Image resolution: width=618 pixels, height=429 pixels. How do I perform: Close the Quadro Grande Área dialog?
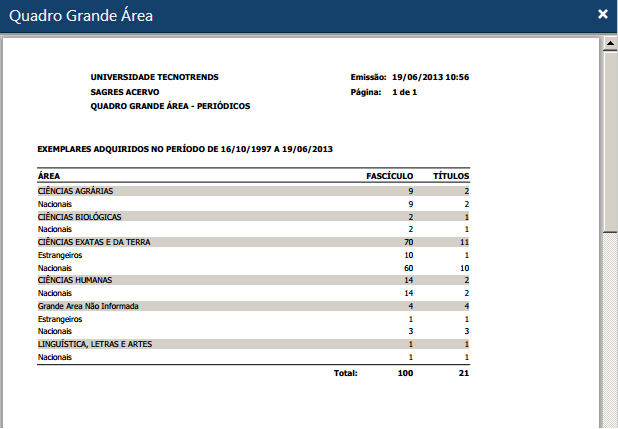(602, 14)
